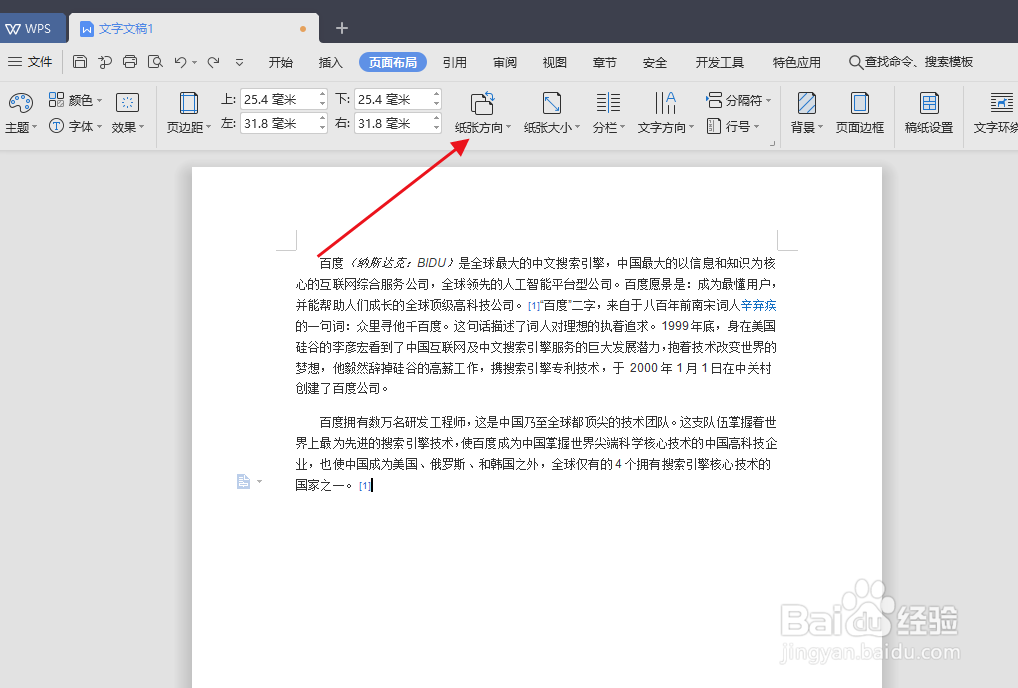The height and width of the screenshot is (688, 1018).
Task: Open the 分隔符 breaks dropdown
Action: (x=738, y=100)
